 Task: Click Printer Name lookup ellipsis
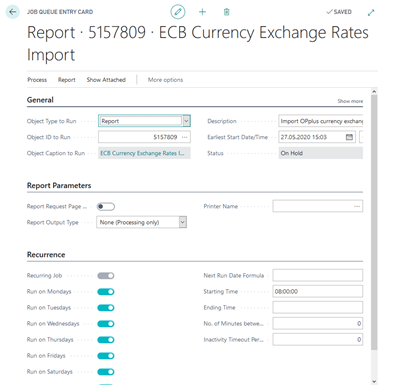357,206
